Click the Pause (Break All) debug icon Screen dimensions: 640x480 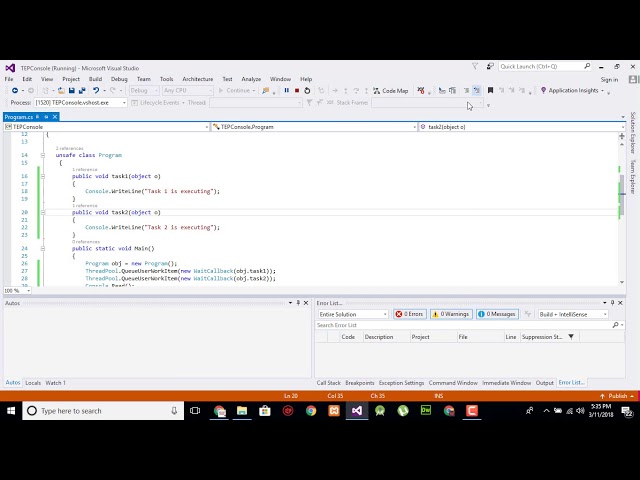tap(287, 91)
